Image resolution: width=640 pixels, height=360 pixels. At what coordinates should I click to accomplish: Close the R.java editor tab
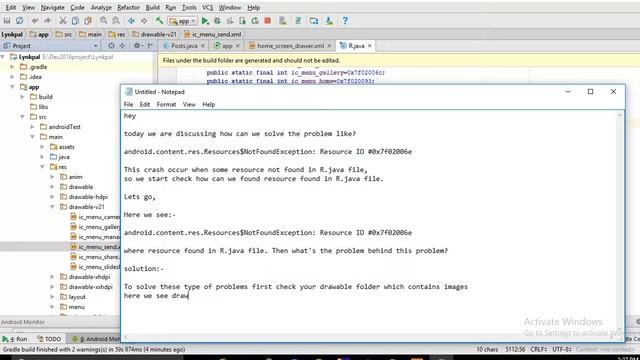[370, 46]
